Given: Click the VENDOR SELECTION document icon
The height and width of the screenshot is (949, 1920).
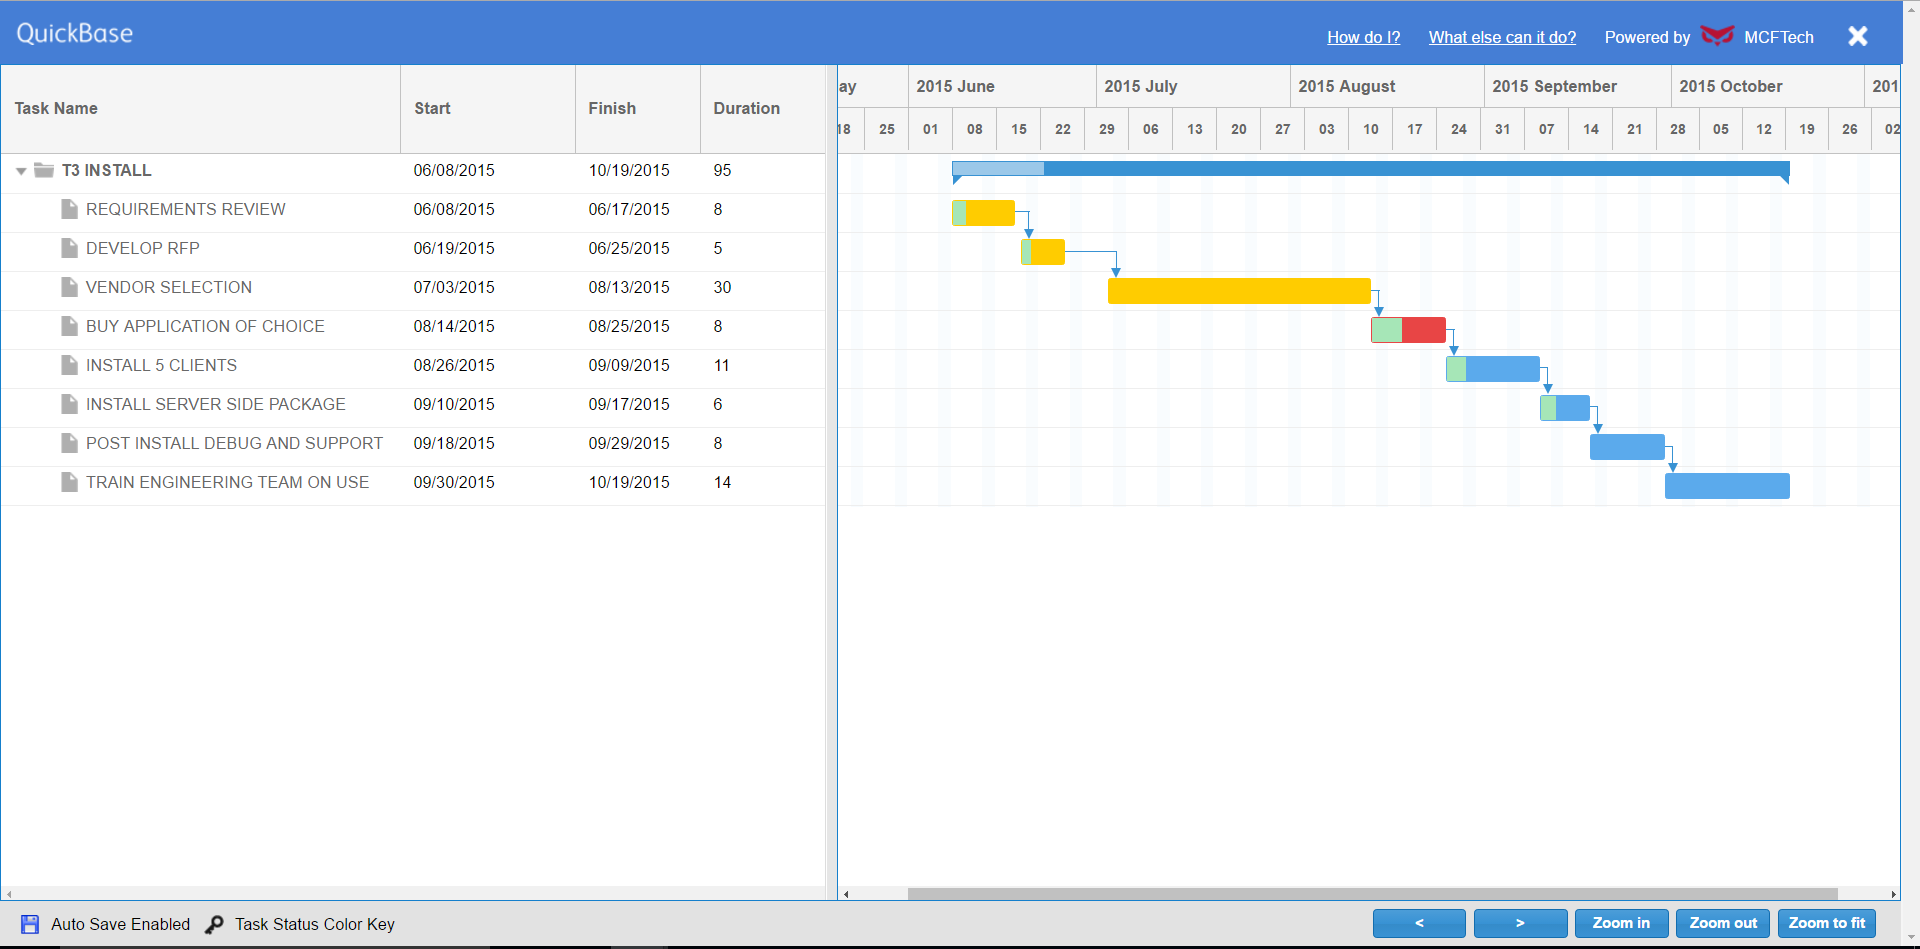Looking at the screenshot, I should [x=69, y=287].
